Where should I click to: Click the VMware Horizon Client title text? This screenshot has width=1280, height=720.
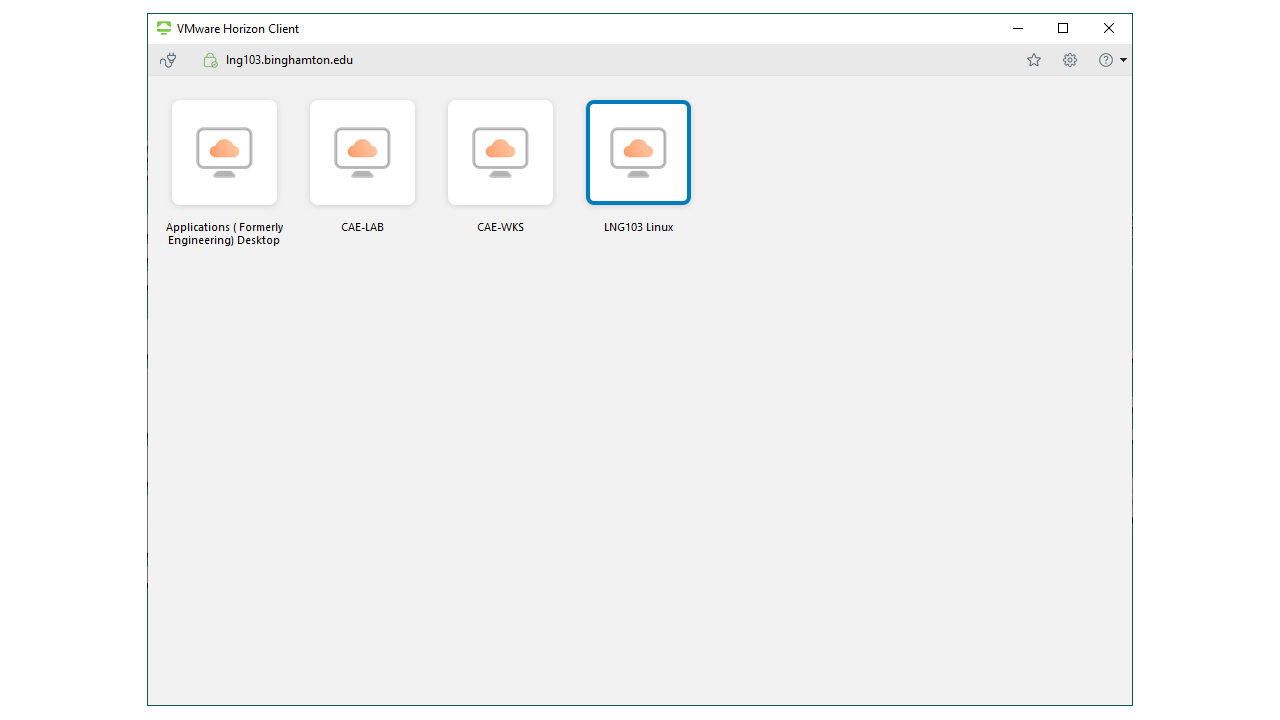pos(238,29)
